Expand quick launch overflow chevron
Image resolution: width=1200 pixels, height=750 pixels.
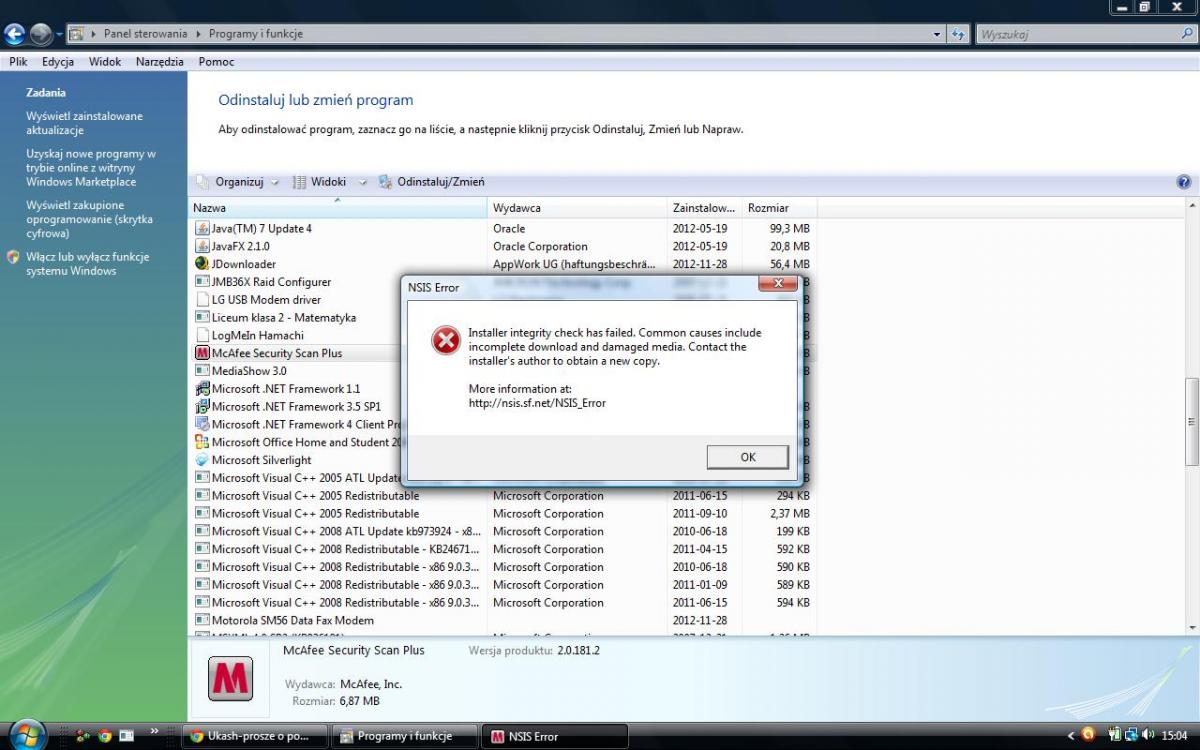154,731
